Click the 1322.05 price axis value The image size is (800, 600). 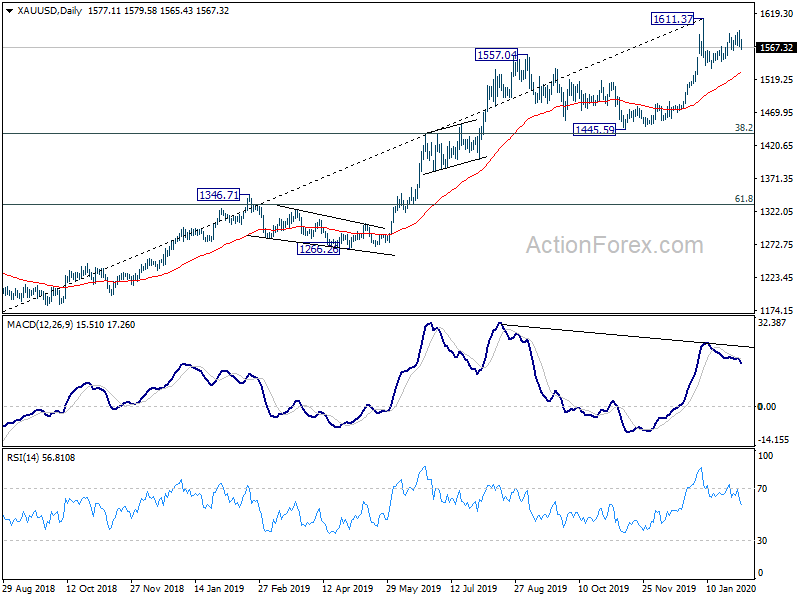[x=777, y=212]
